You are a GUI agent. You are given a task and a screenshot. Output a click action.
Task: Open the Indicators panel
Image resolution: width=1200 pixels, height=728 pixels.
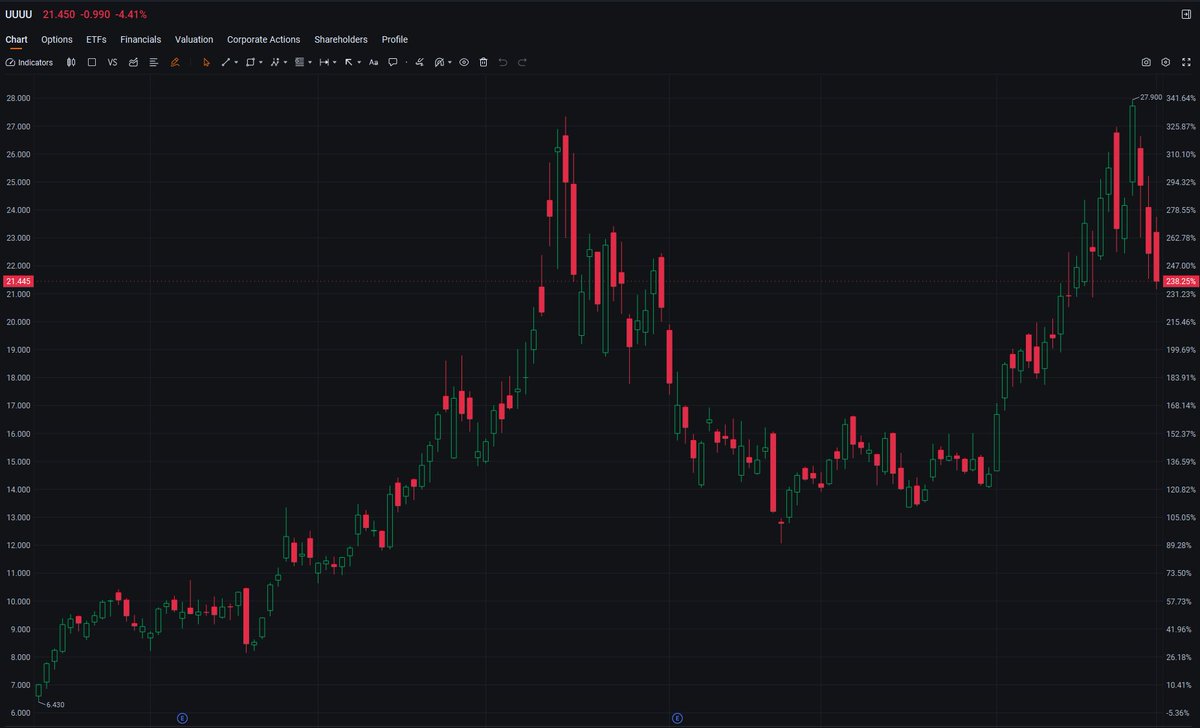(x=29, y=62)
